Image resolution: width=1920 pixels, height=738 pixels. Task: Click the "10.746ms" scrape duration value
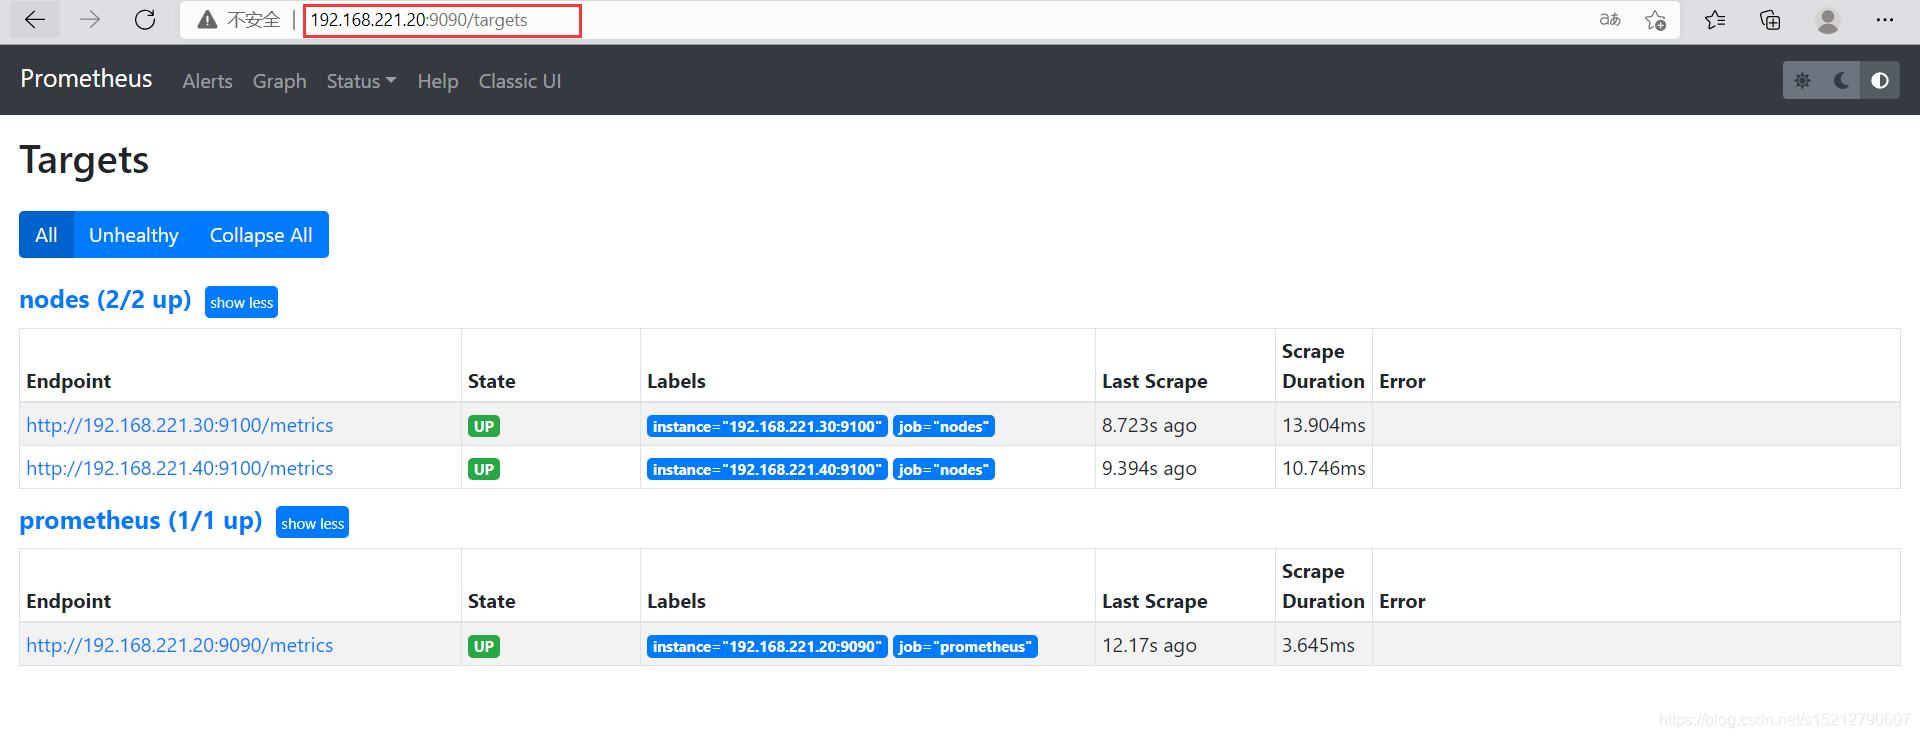1323,468
